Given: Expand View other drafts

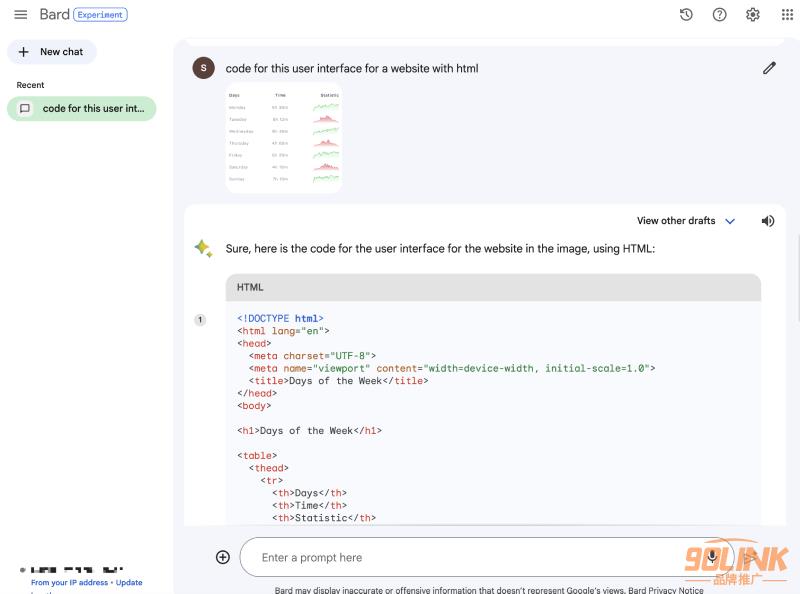Looking at the screenshot, I should click(686, 221).
